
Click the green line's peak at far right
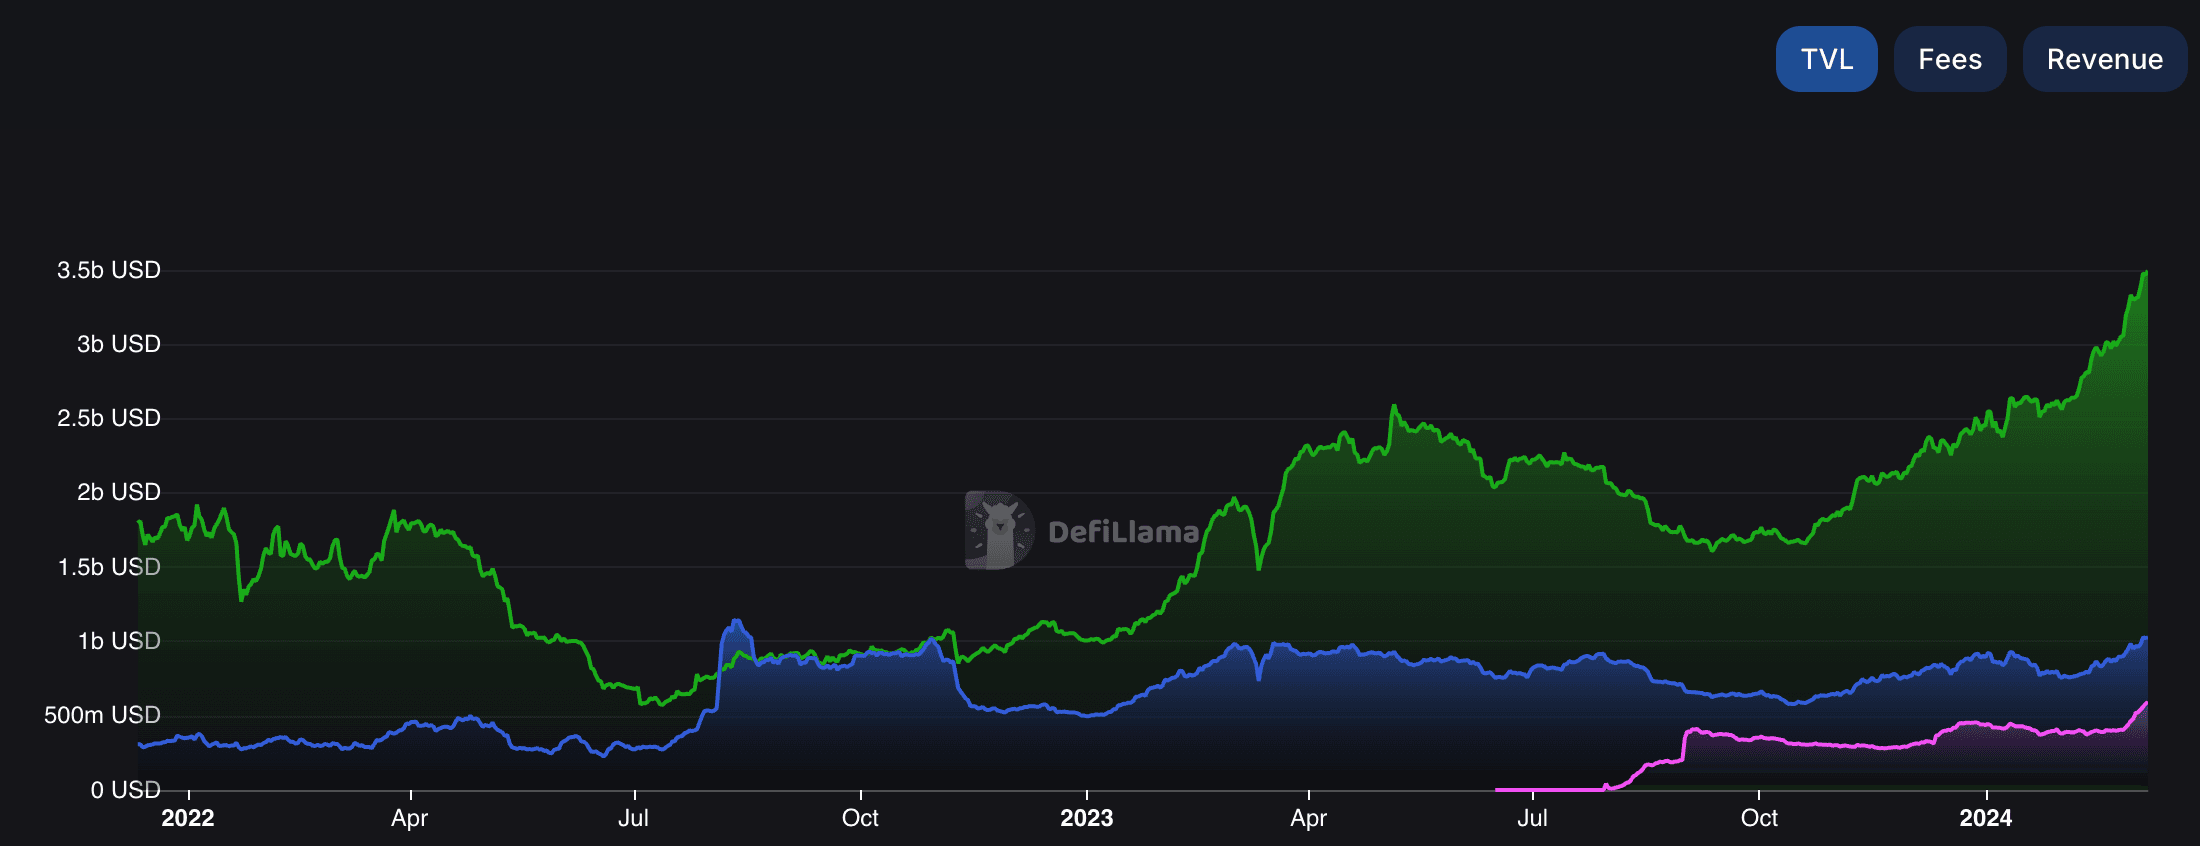click(x=2145, y=272)
